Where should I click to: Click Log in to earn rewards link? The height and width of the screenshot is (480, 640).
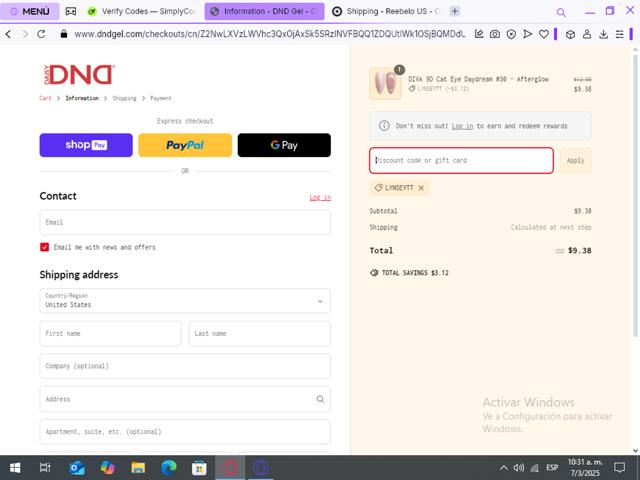pos(462,126)
